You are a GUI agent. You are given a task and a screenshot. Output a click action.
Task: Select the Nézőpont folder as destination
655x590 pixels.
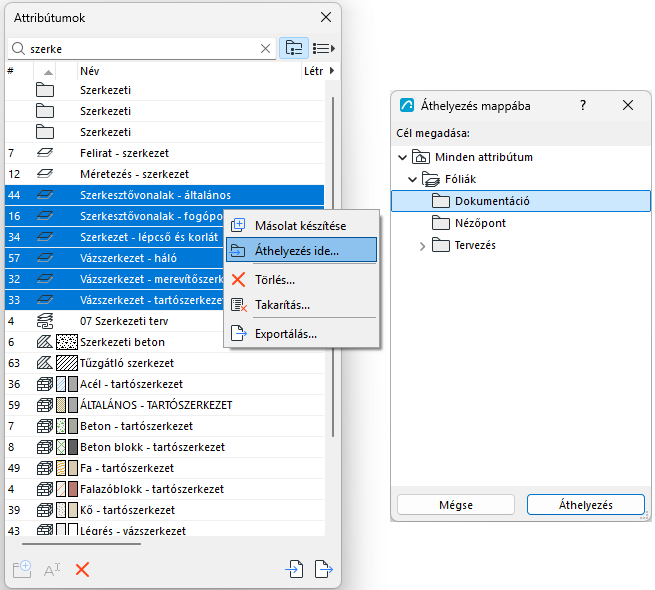(x=480, y=223)
